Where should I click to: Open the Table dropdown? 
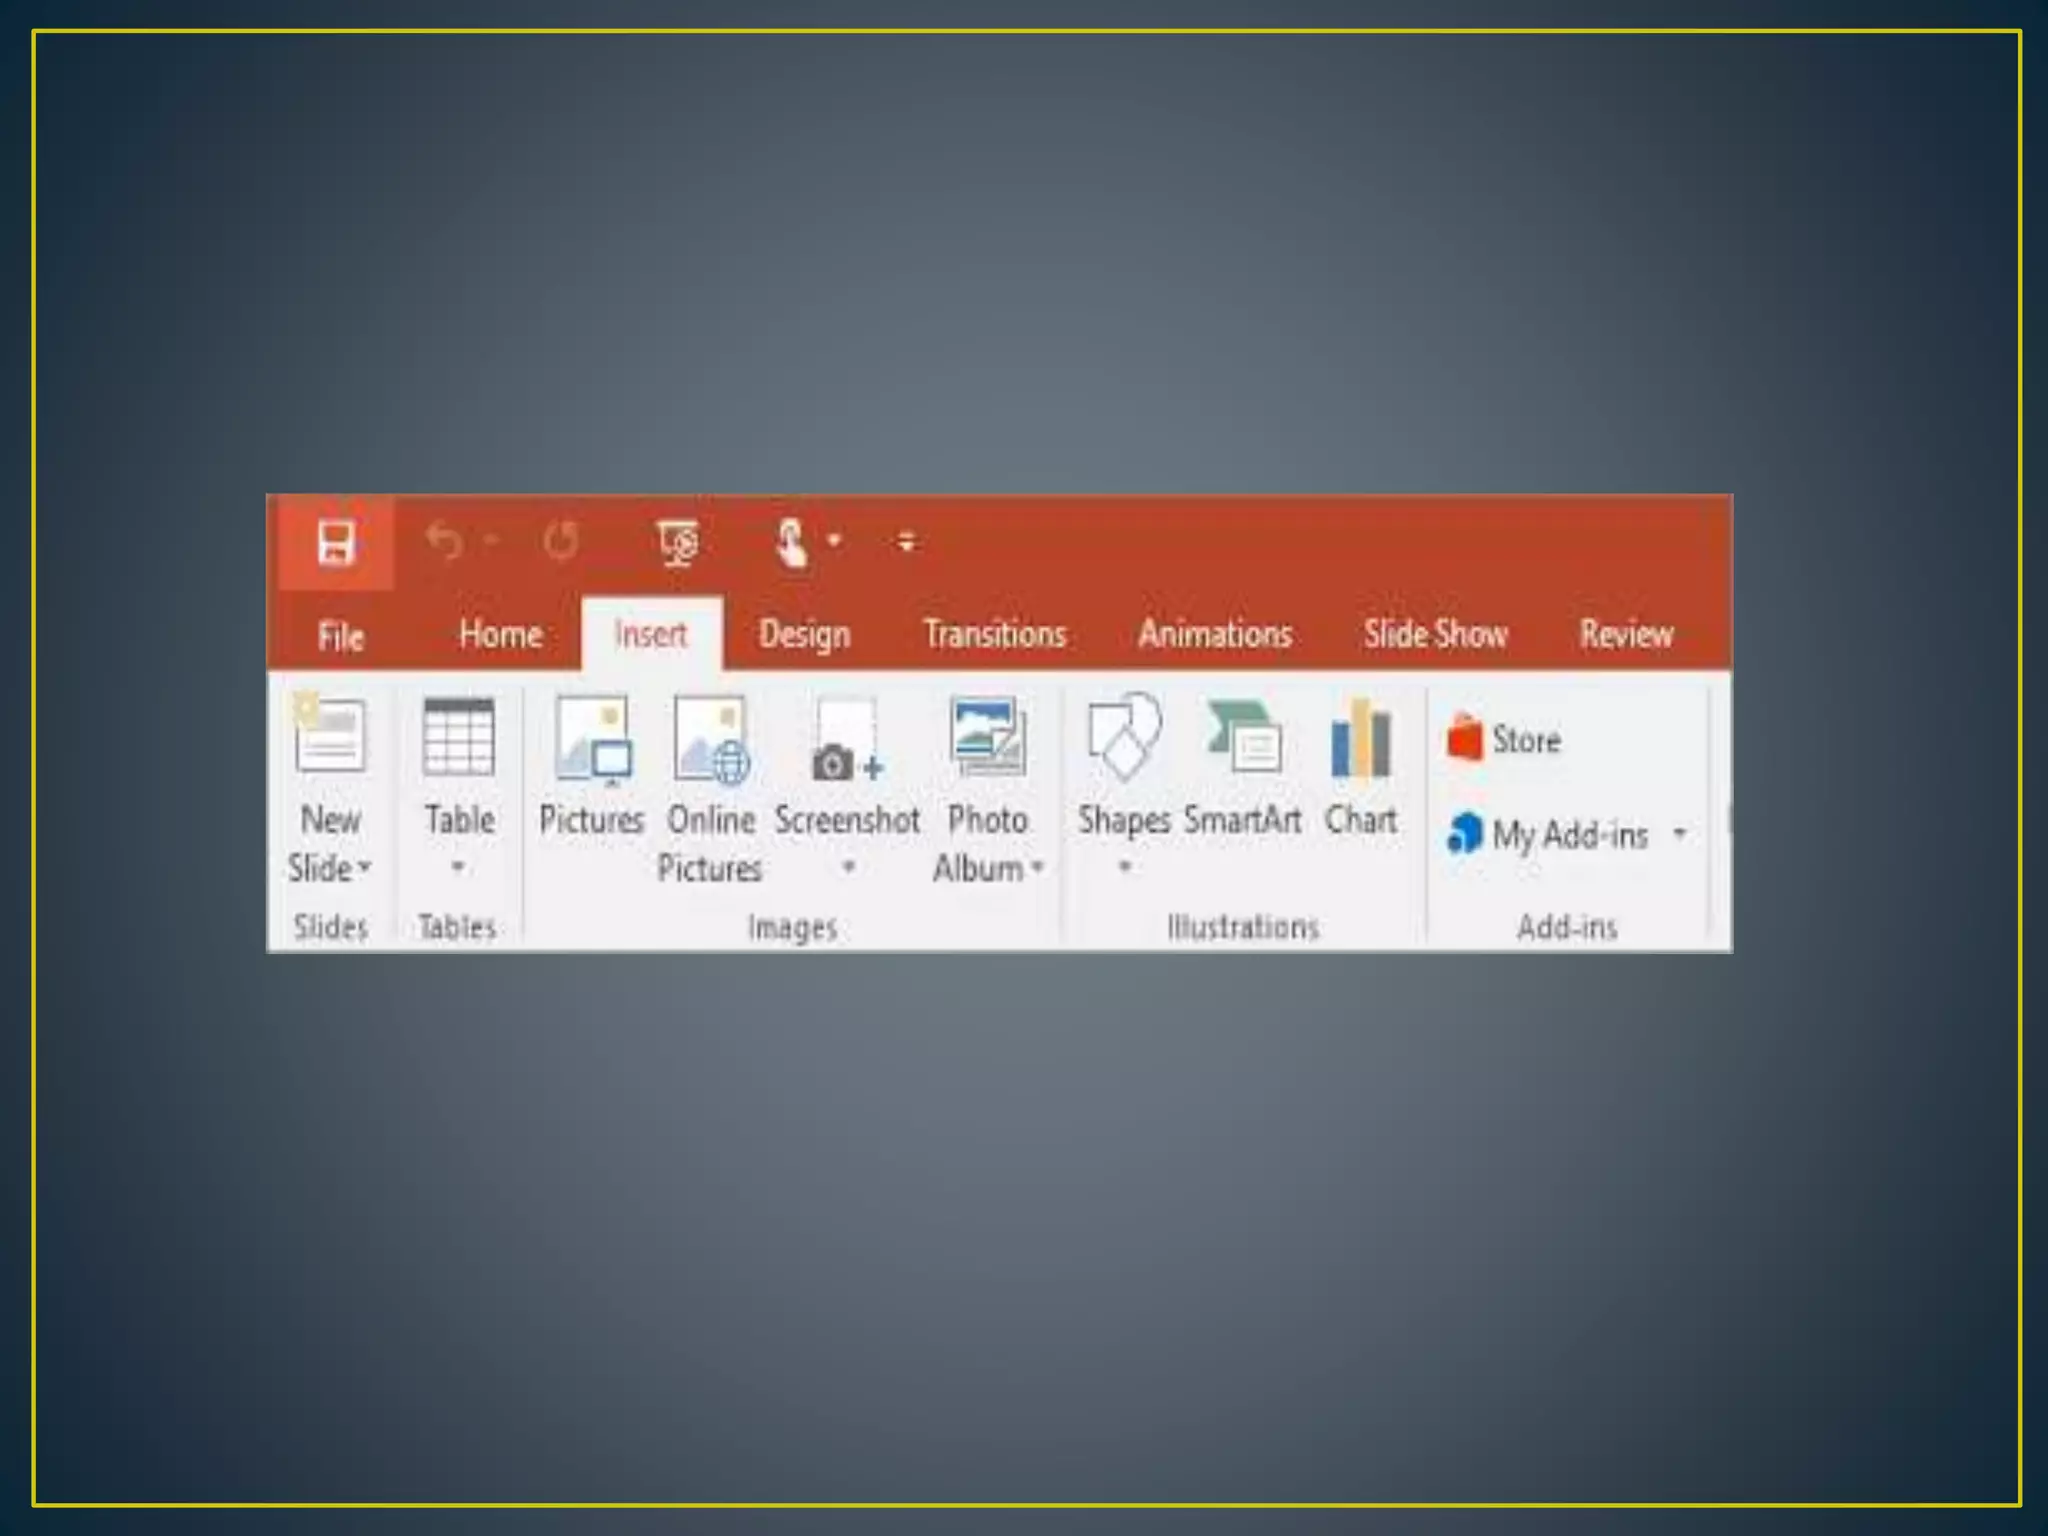(458, 866)
